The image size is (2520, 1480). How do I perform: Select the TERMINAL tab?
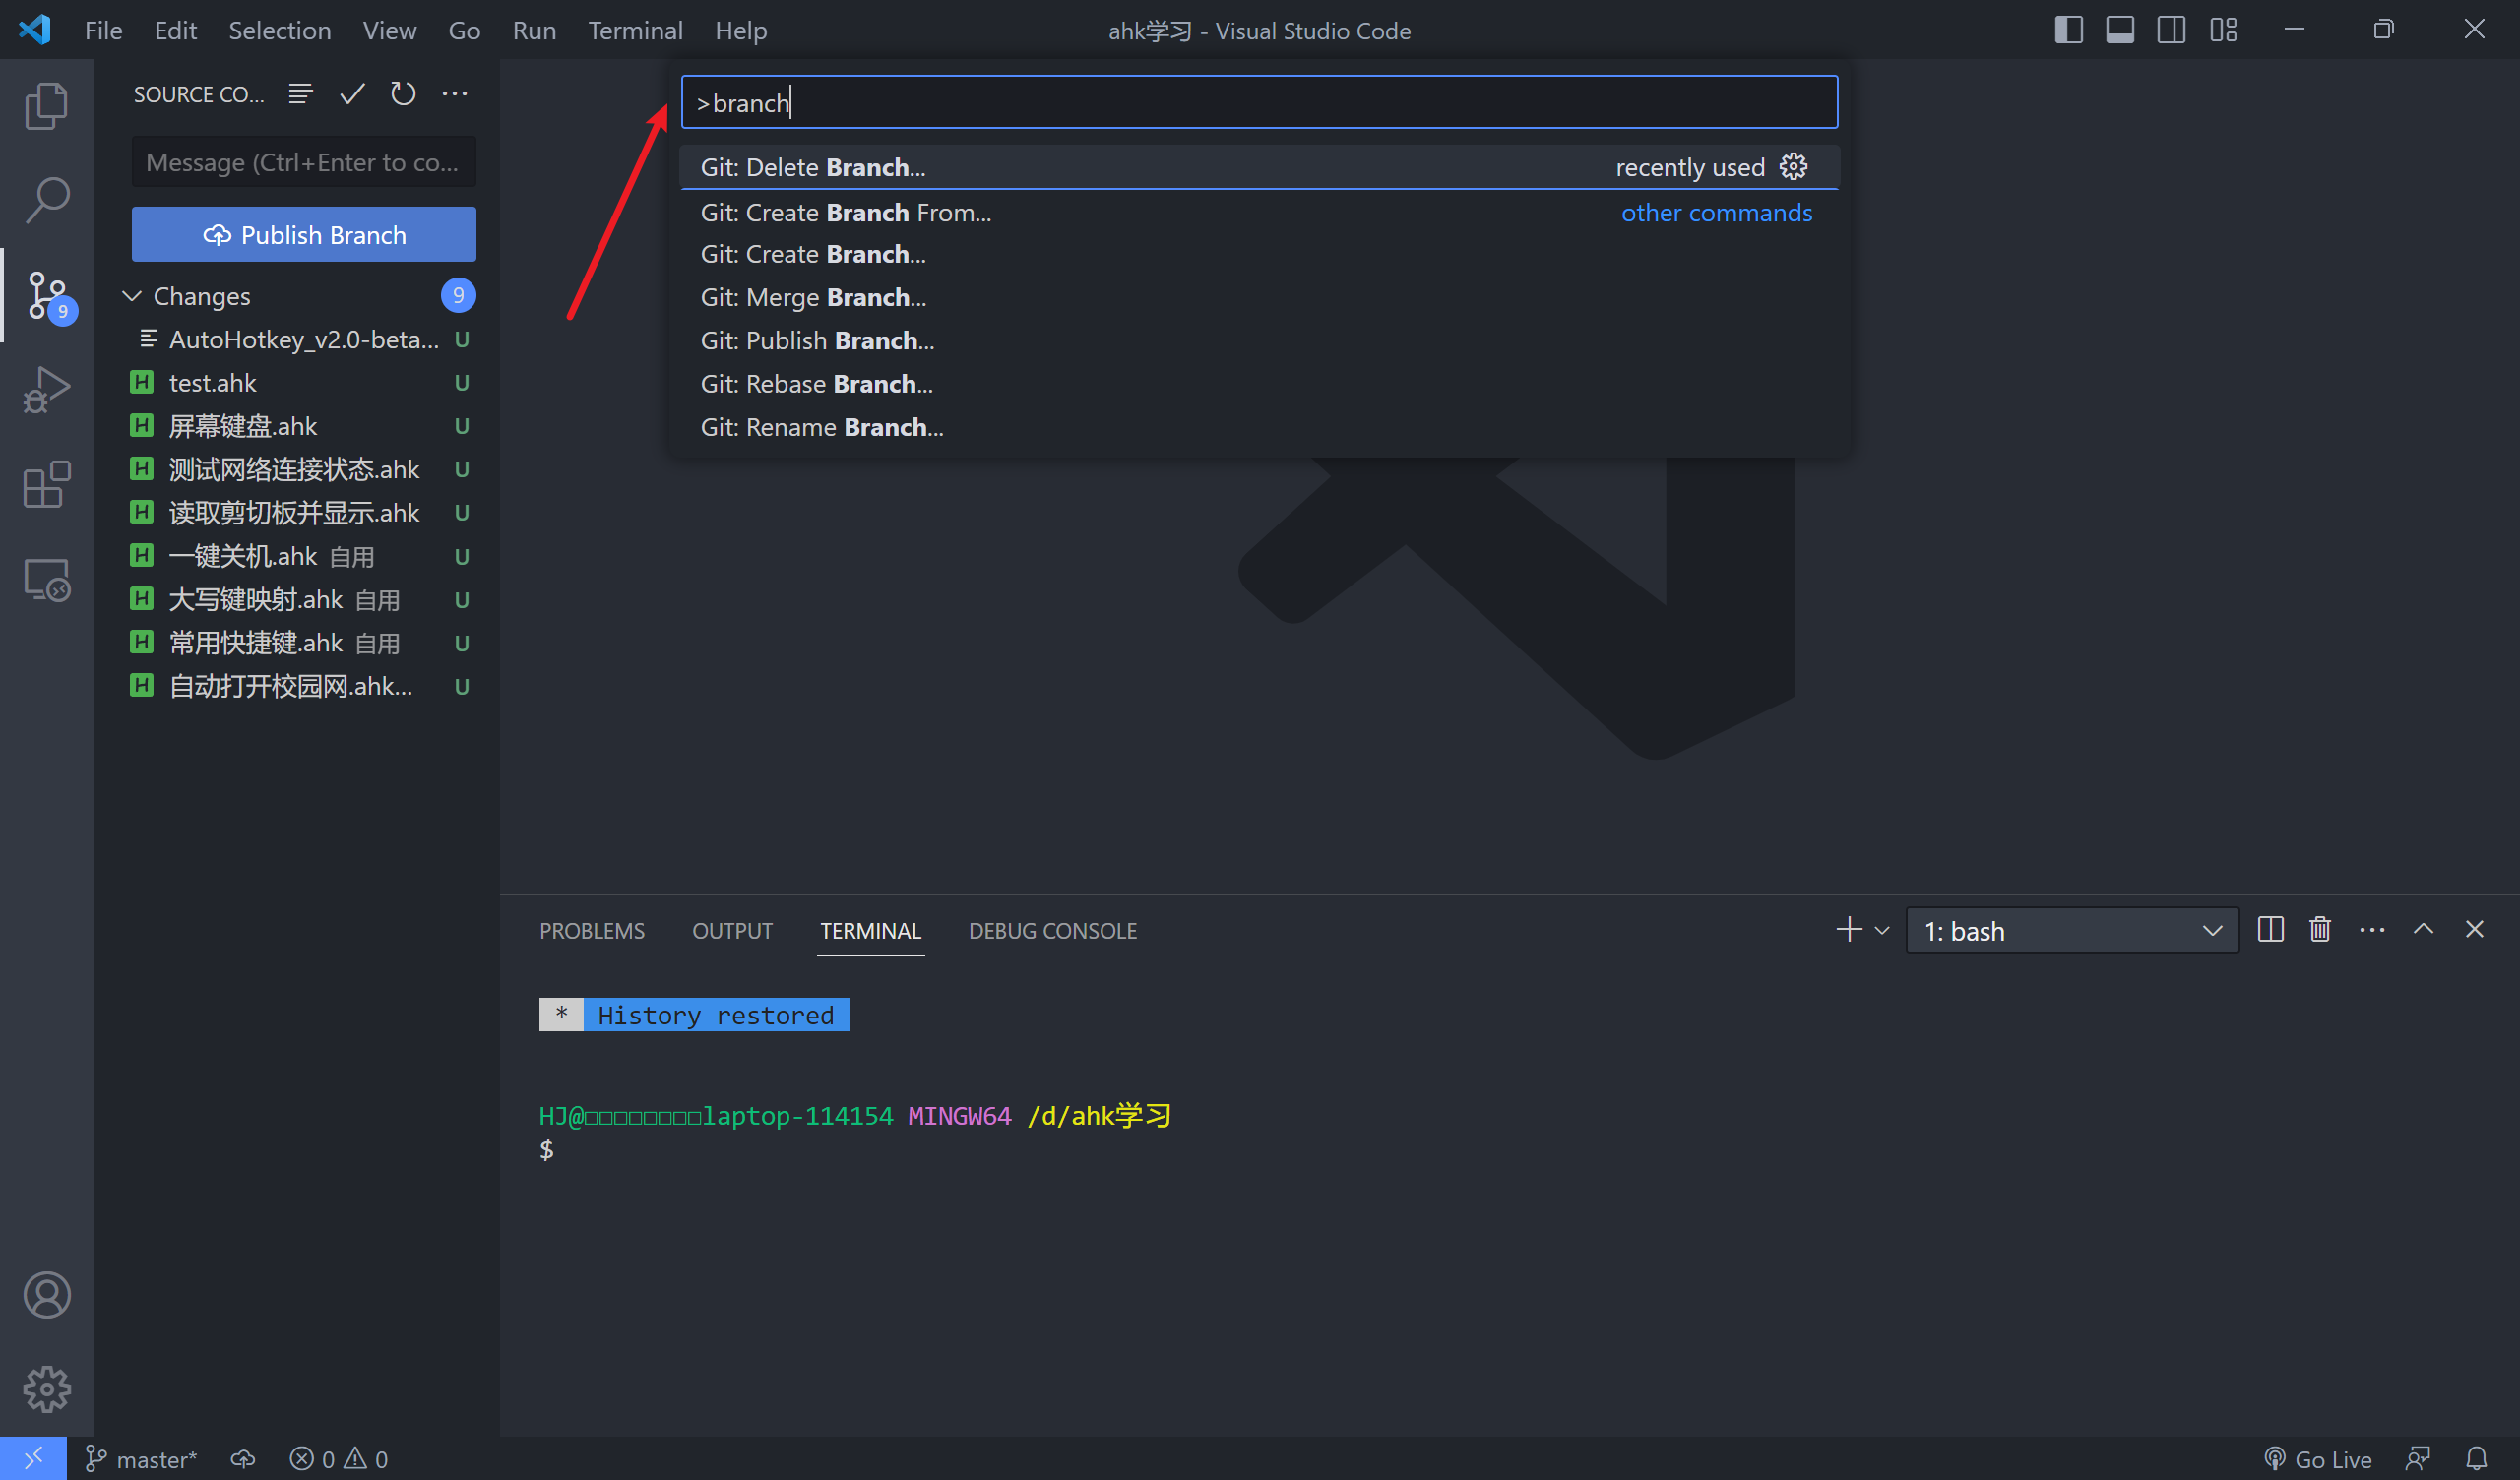[870, 931]
